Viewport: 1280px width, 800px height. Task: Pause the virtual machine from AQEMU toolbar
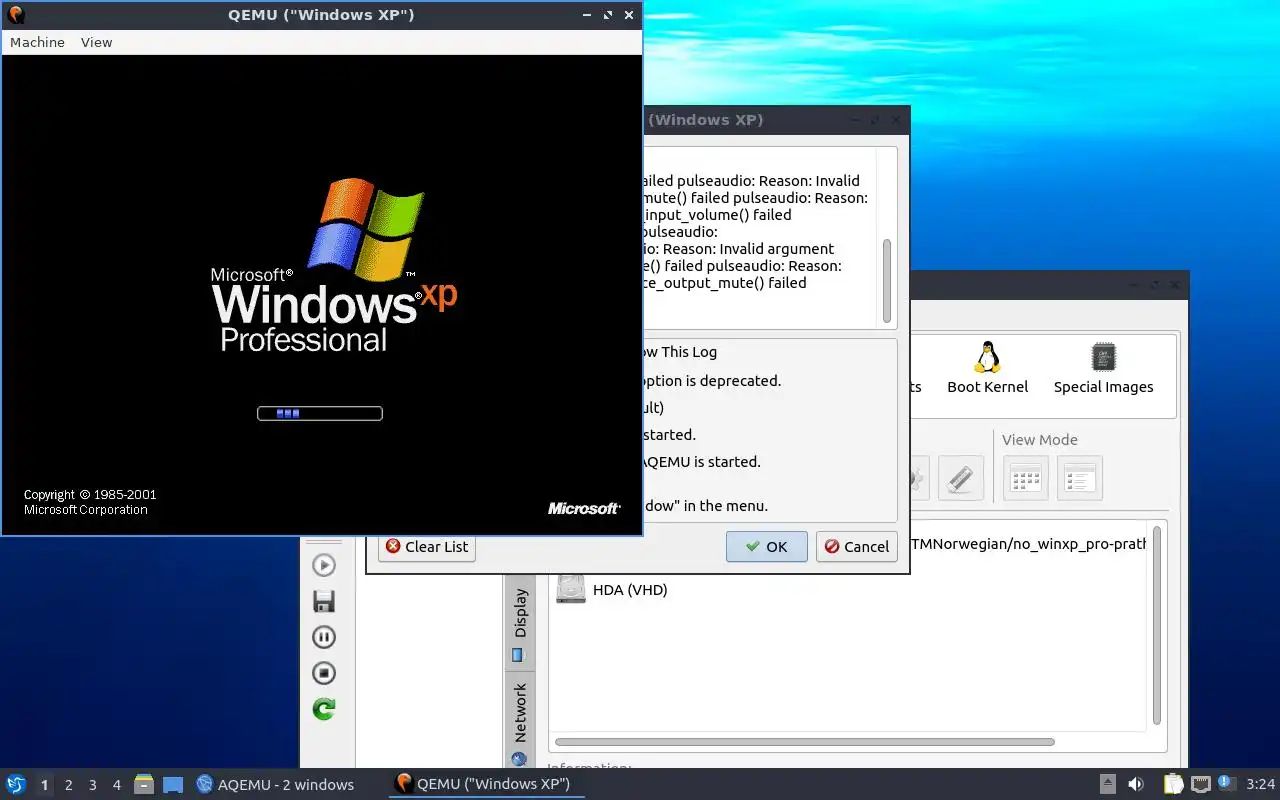coord(323,637)
